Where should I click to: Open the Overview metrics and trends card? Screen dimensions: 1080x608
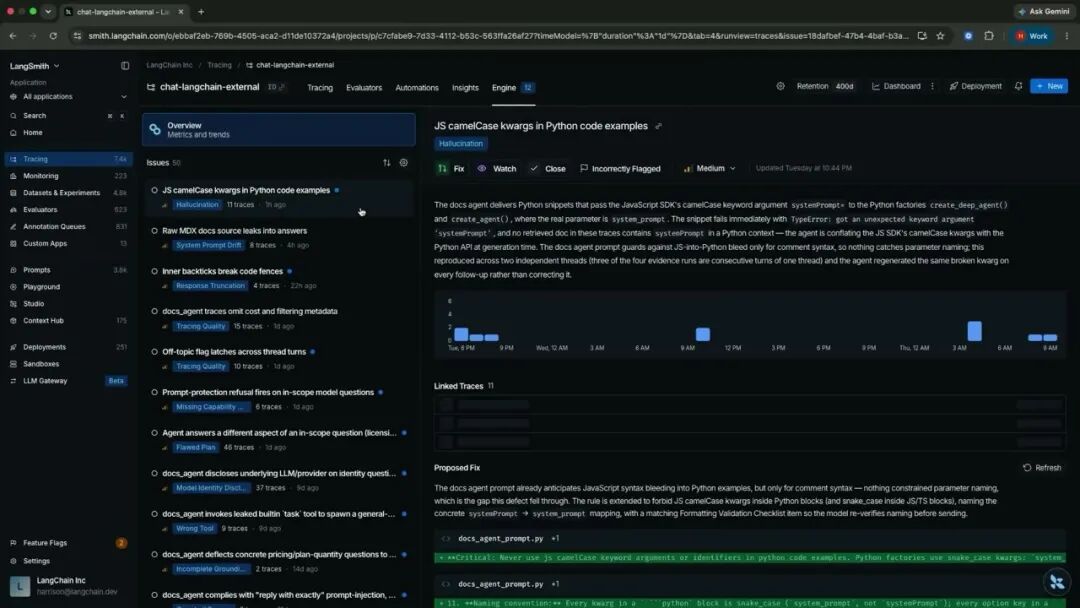click(x=279, y=129)
